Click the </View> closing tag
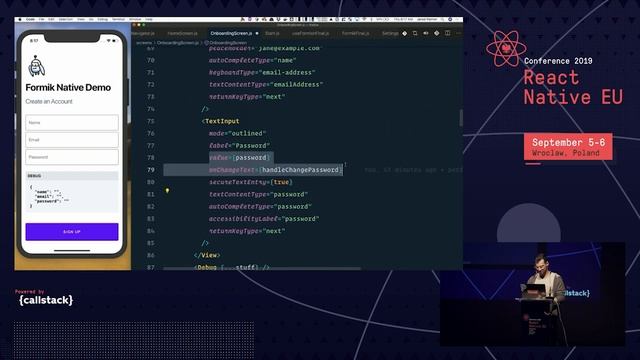This screenshot has height=360, width=640. pyautogui.click(x=207, y=255)
